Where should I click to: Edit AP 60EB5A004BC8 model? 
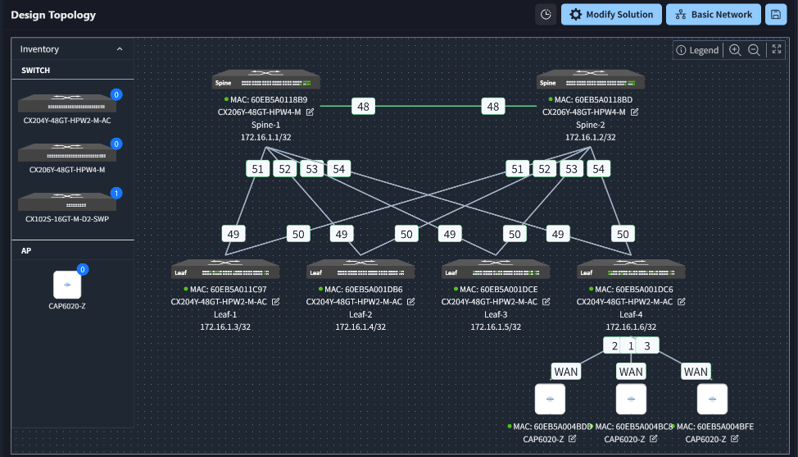coord(654,439)
